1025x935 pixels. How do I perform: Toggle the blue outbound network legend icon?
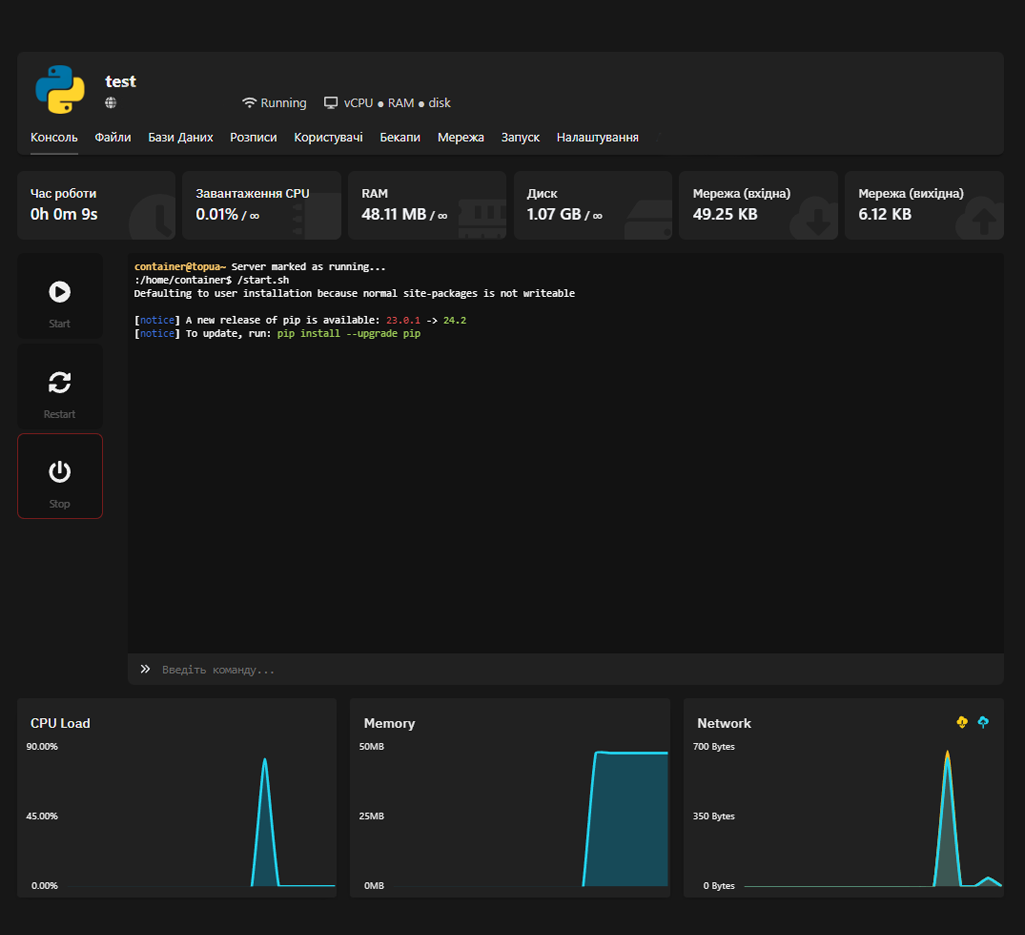pyautogui.click(x=983, y=722)
